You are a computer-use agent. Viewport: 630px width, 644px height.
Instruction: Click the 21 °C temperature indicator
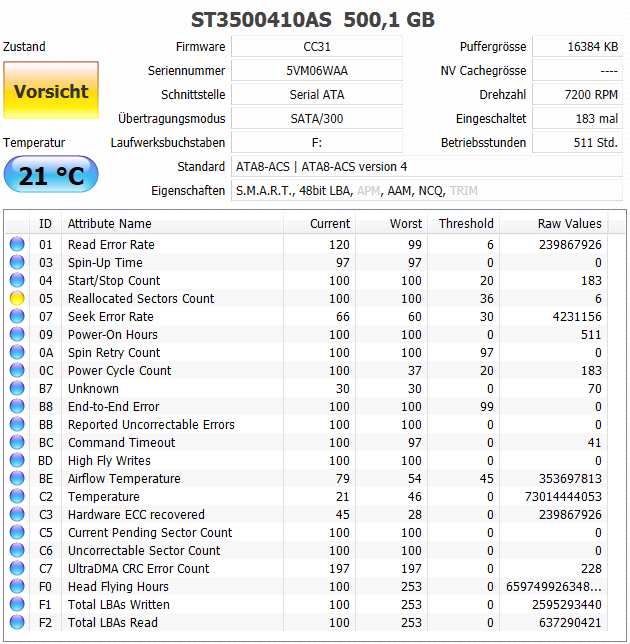51,175
